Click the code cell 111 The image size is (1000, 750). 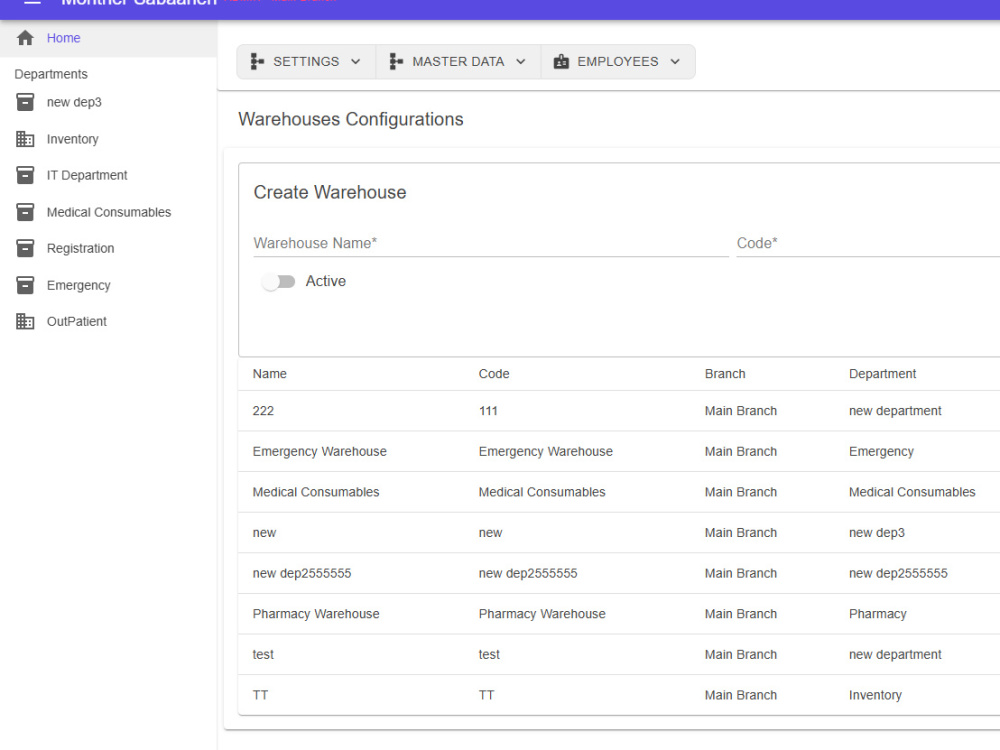pos(488,411)
